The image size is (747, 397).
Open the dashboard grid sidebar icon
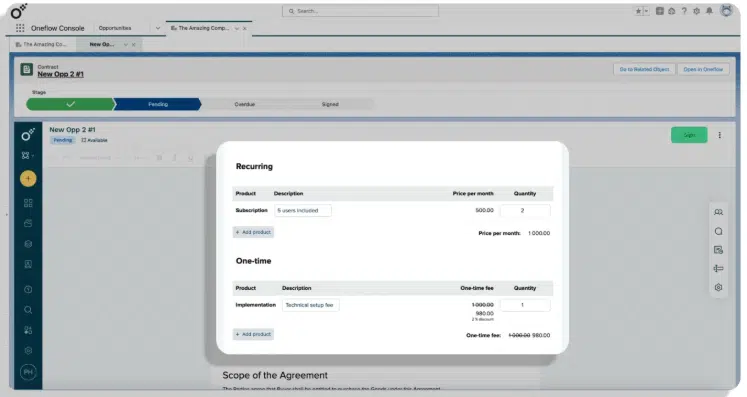coord(28,203)
